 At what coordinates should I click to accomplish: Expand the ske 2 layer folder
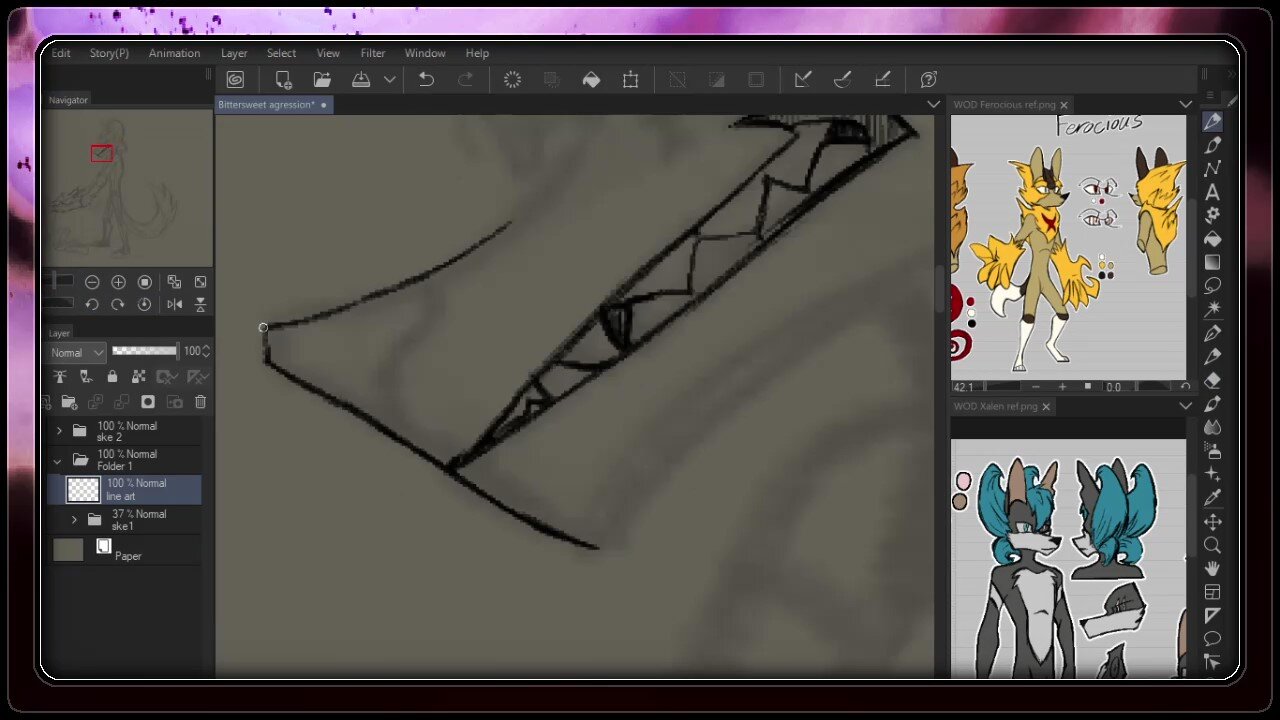[58, 430]
